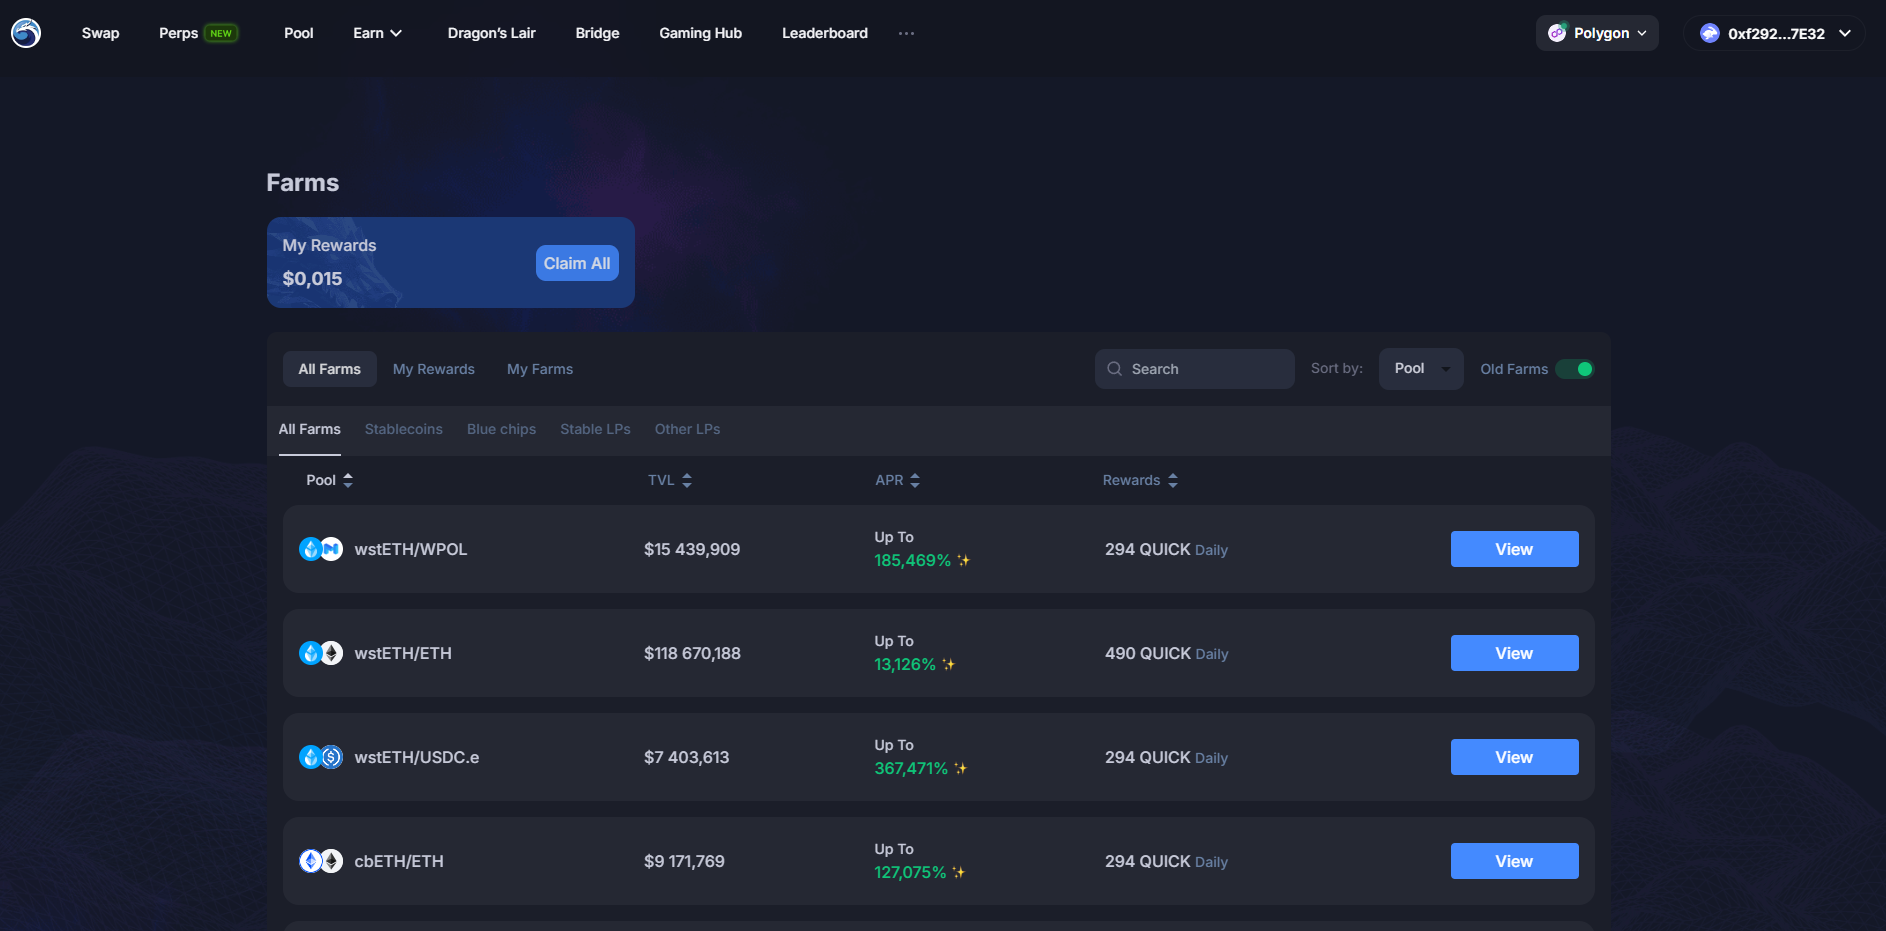View the wstETH/ETH farm

[x=1515, y=653]
